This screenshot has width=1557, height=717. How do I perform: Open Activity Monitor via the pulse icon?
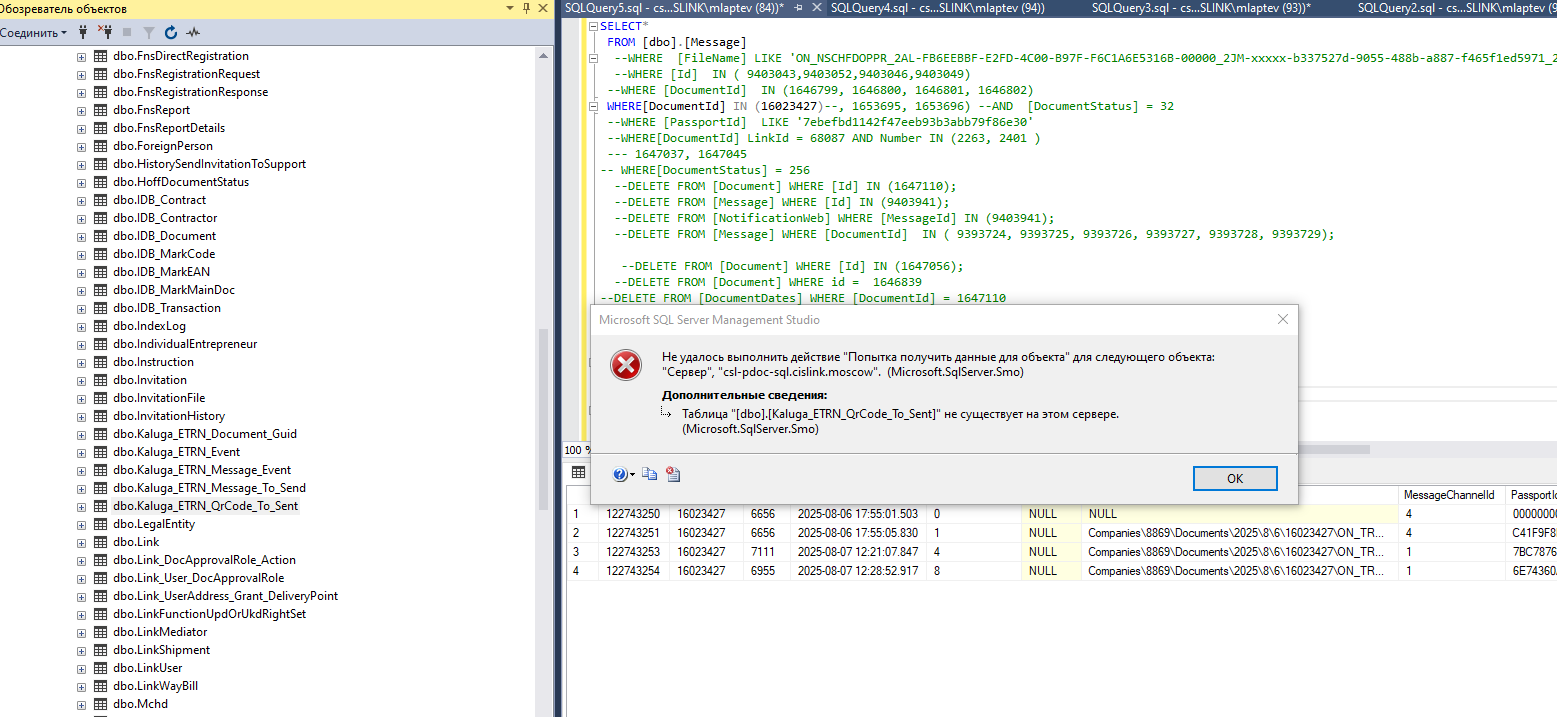tap(192, 33)
